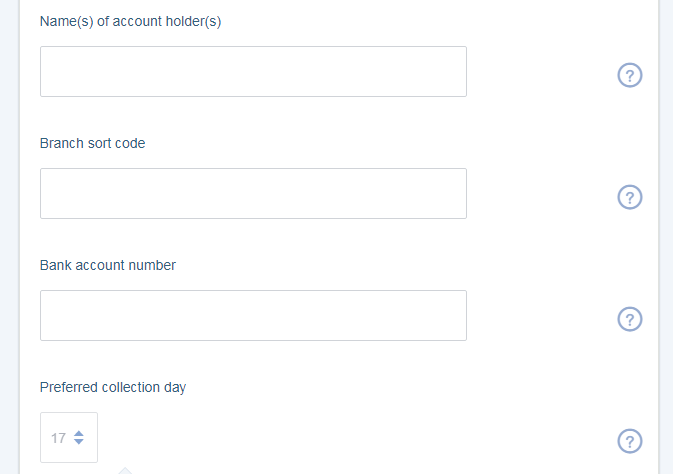The width and height of the screenshot is (673, 474).
Task: Click the "Name(s) of account holder(s)" label
Action: (x=130, y=21)
